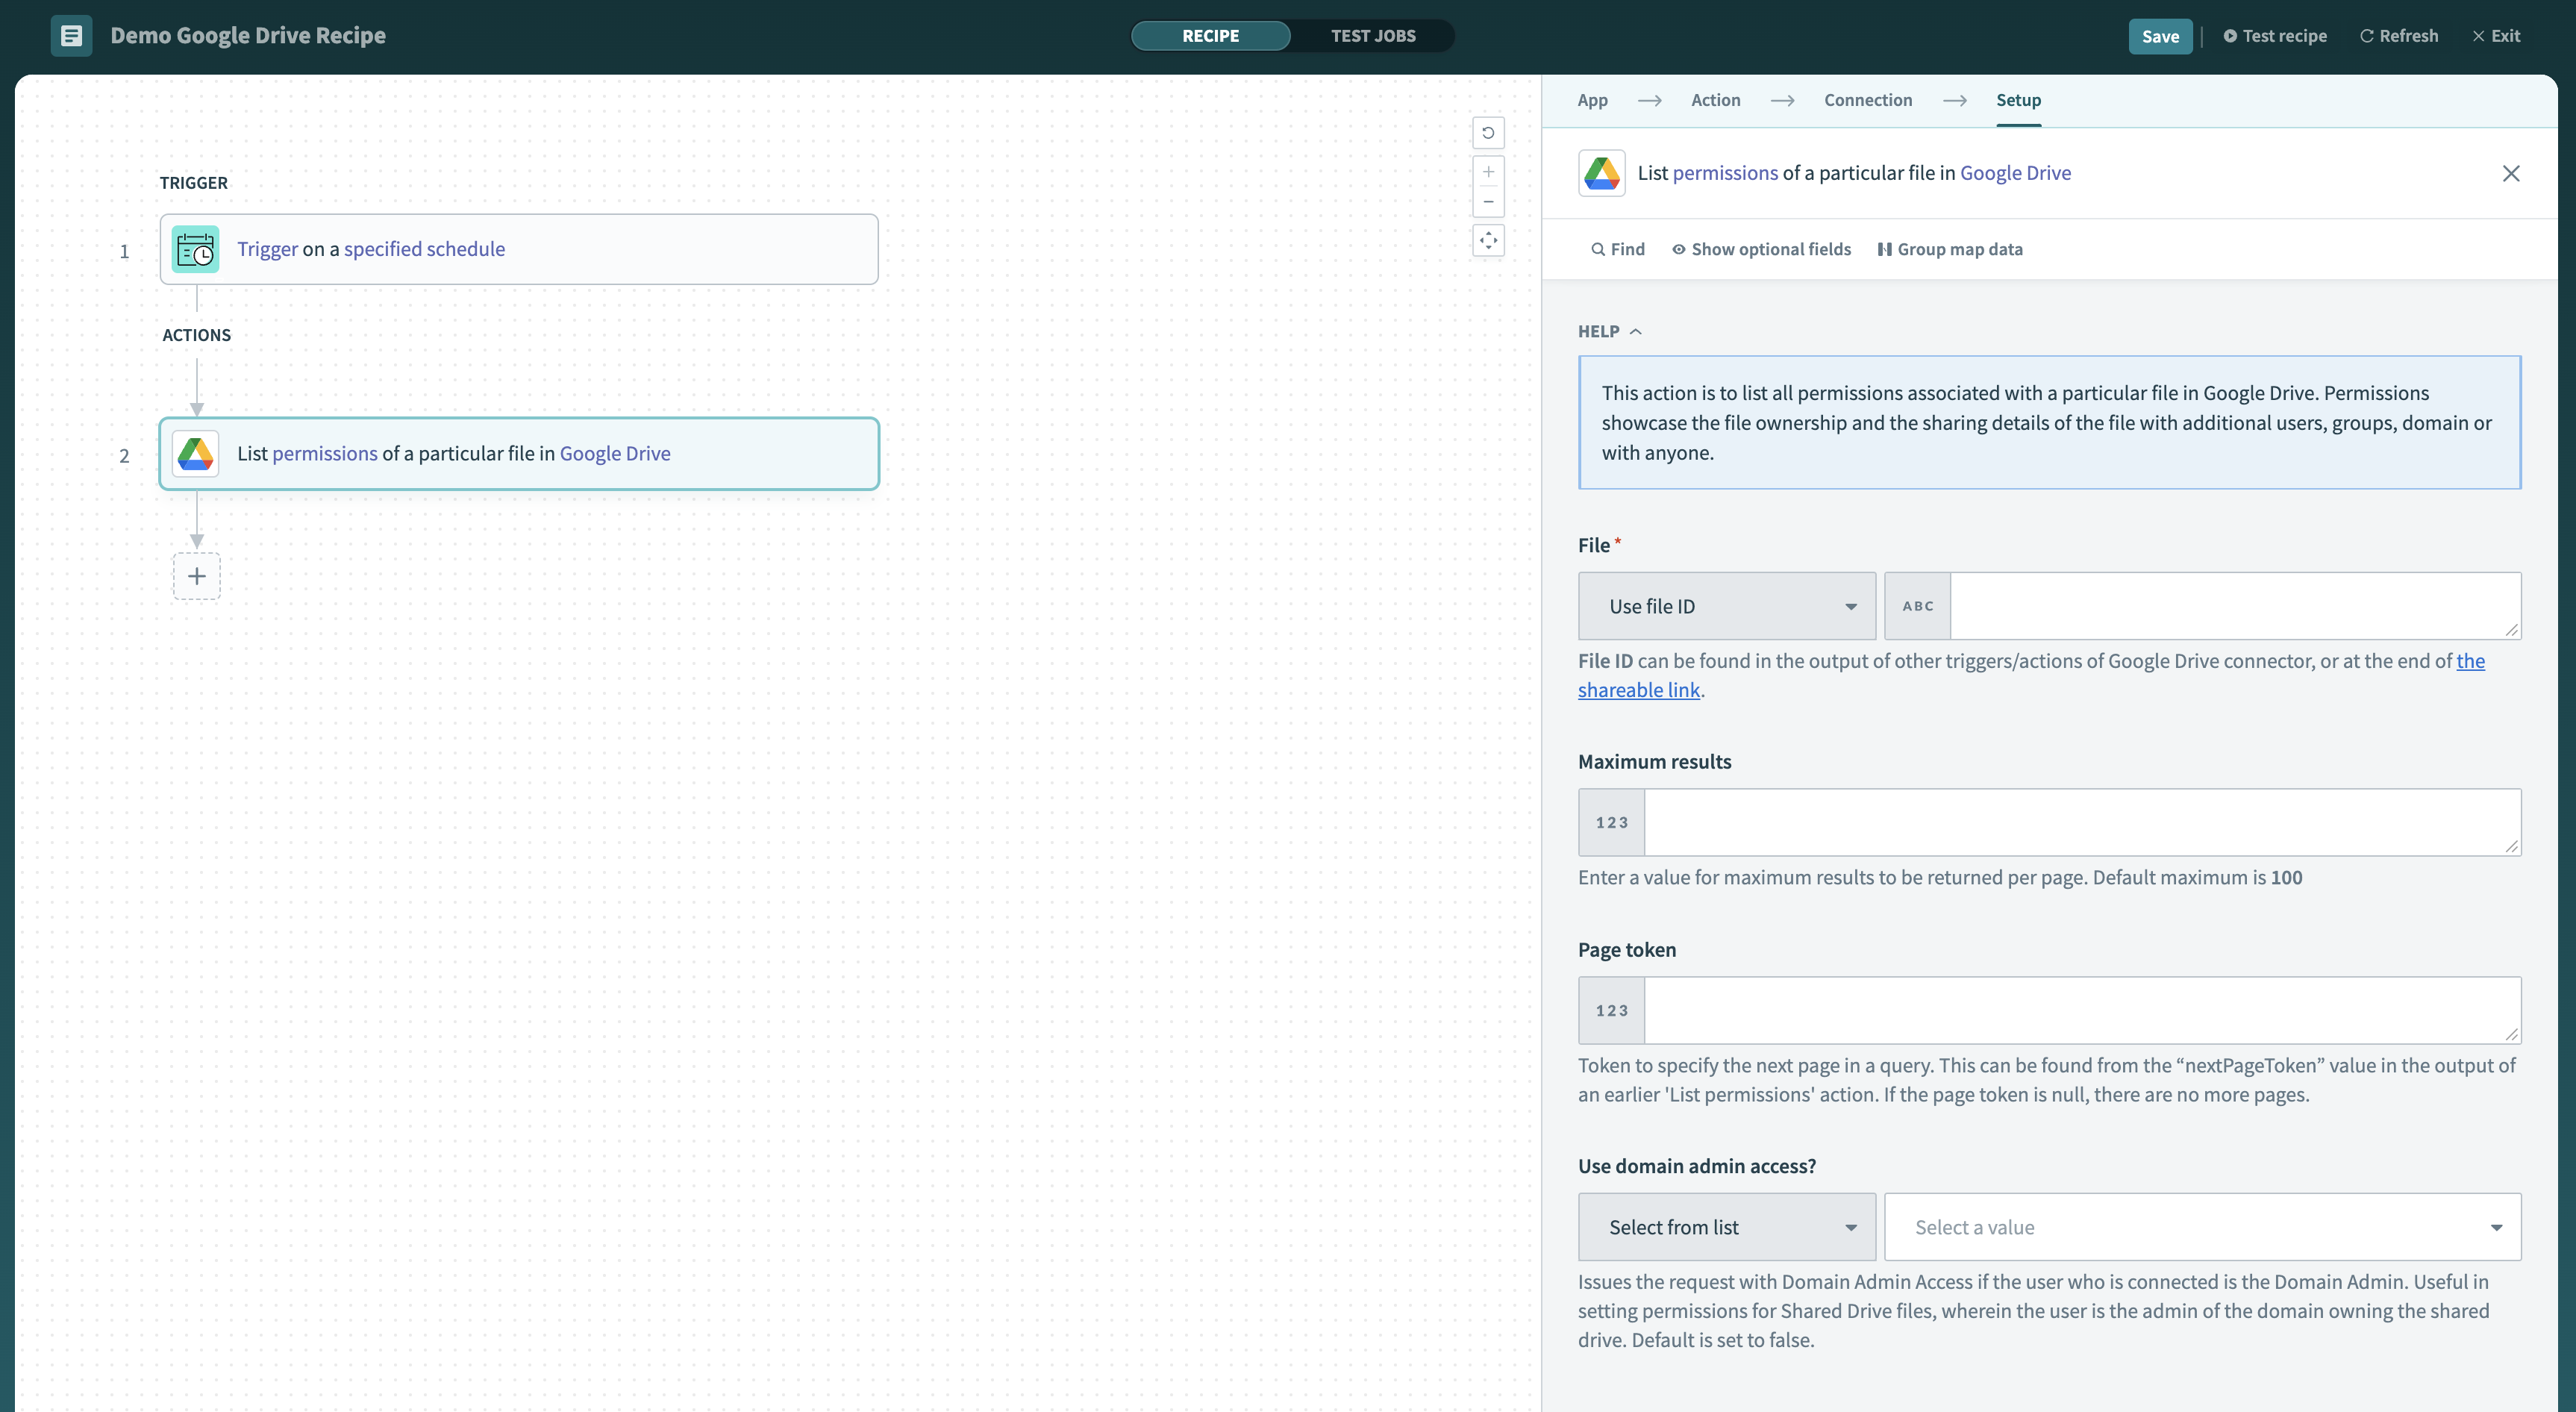Exit the recipe editor
Image resolution: width=2576 pixels, height=1412 pixels.
[2496, 36]
